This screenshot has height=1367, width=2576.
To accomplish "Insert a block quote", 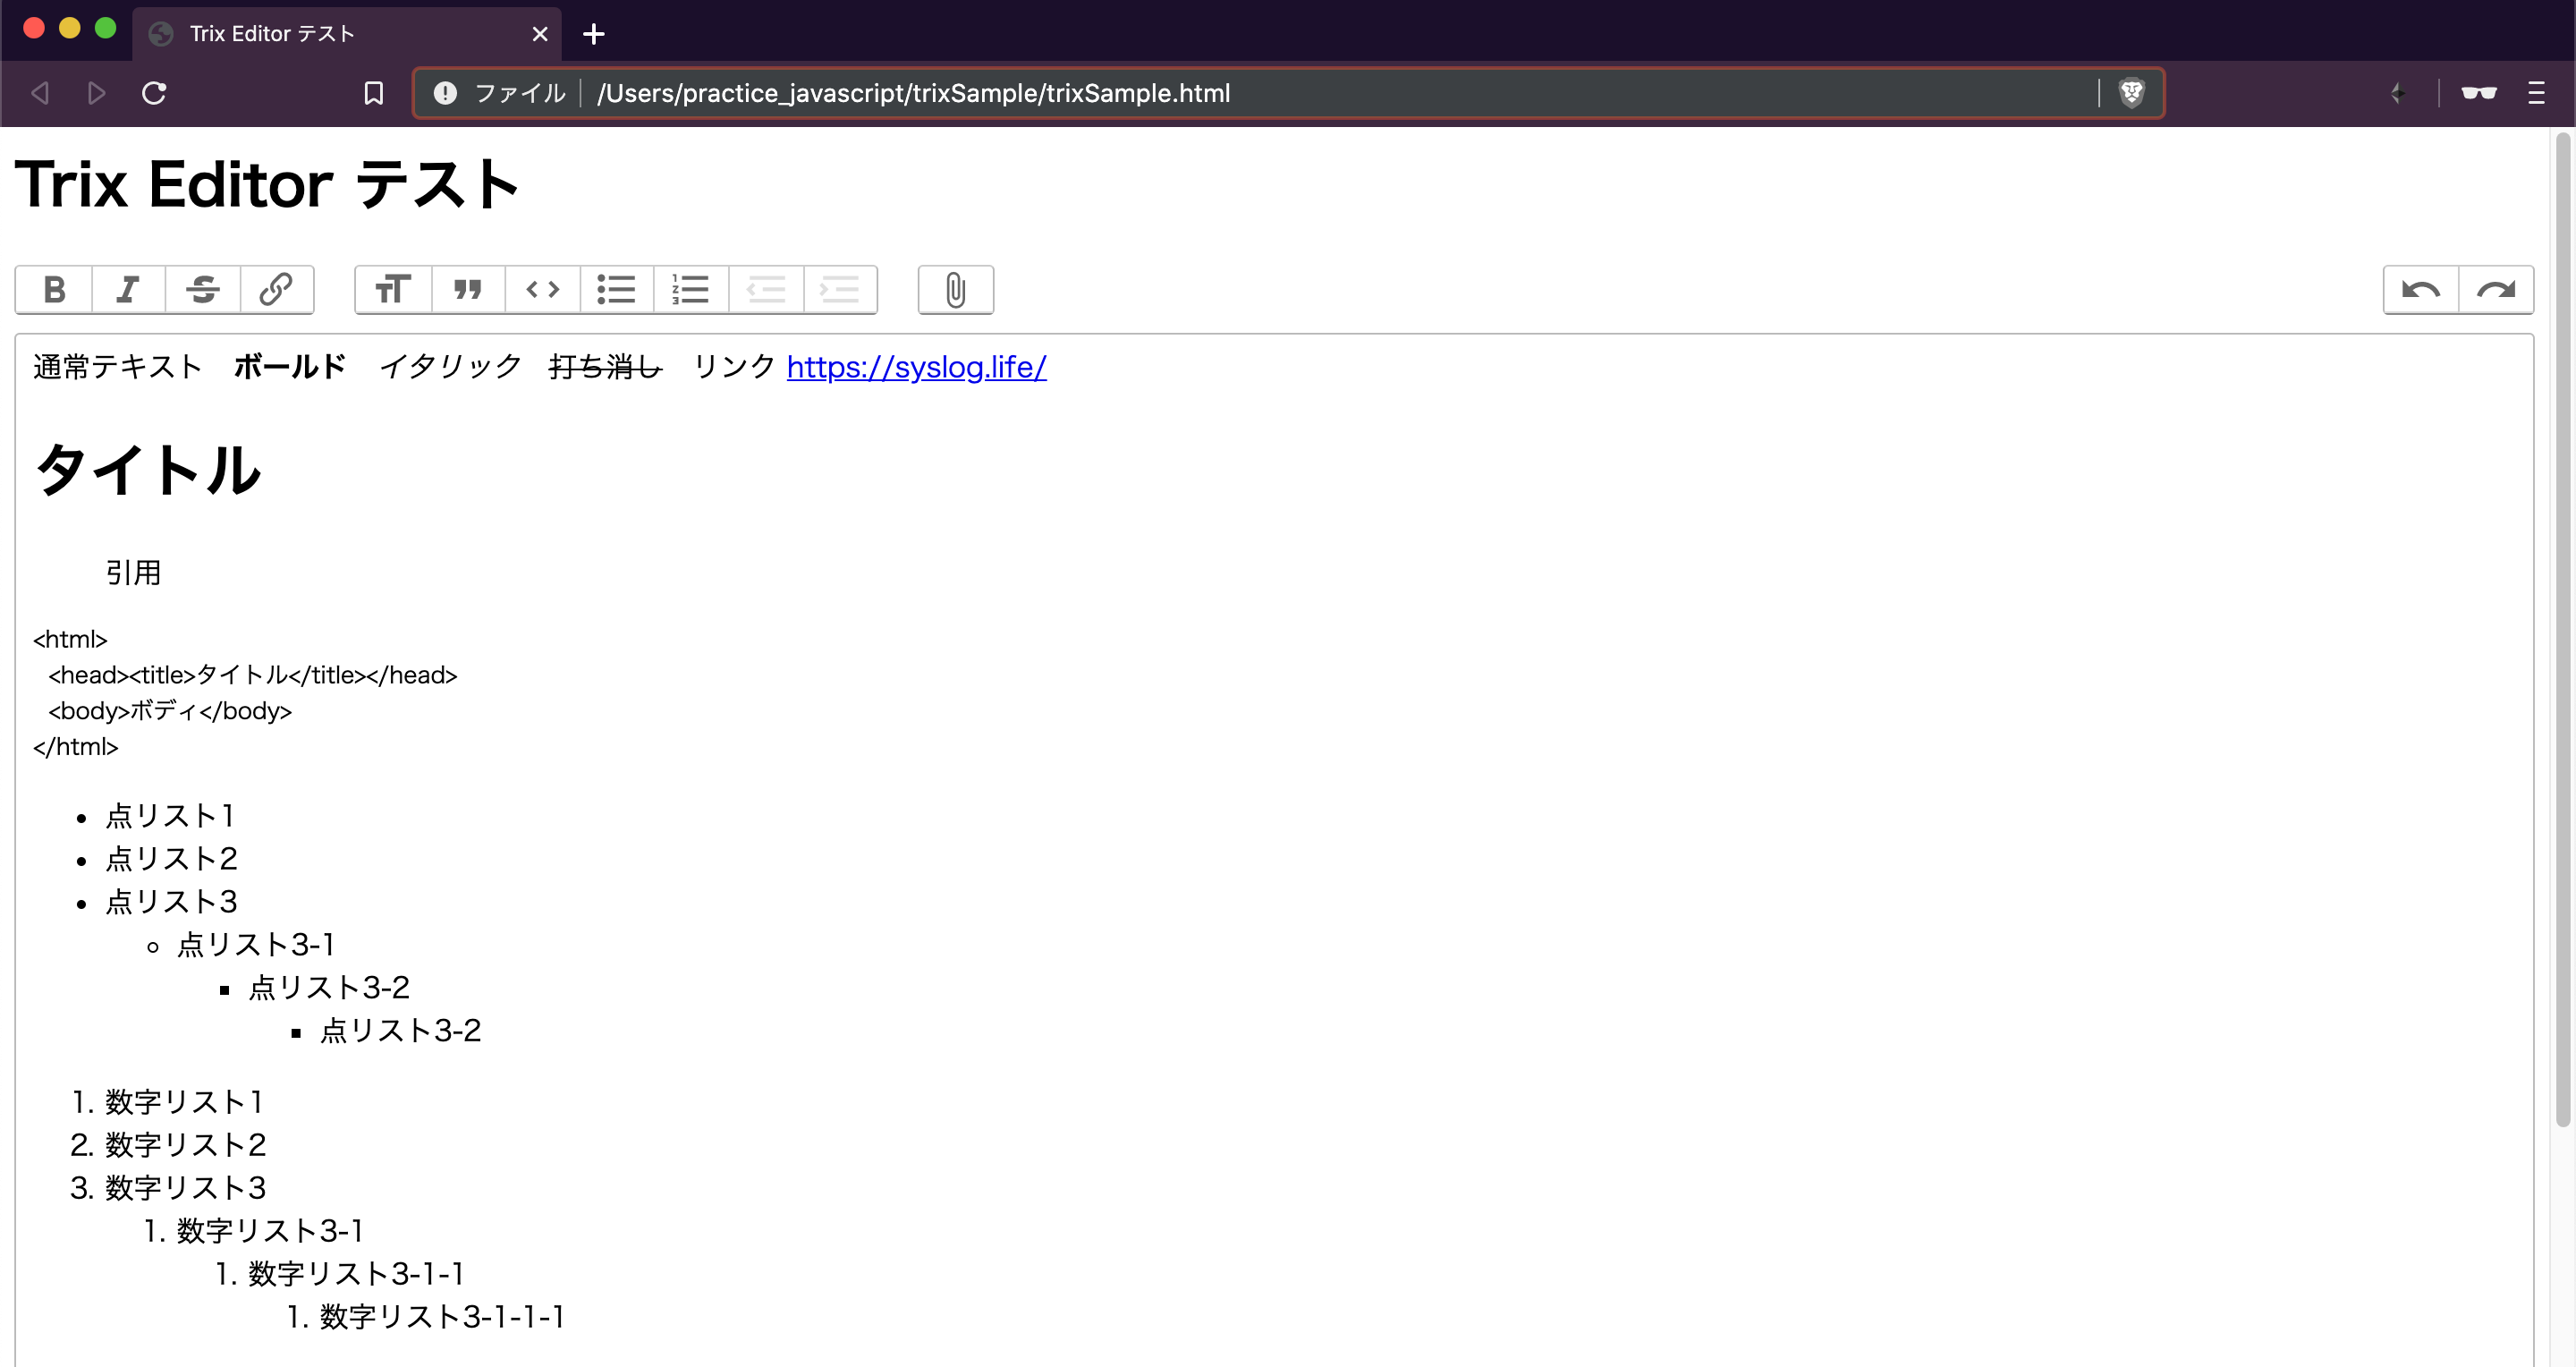I will tap(468, 290).
